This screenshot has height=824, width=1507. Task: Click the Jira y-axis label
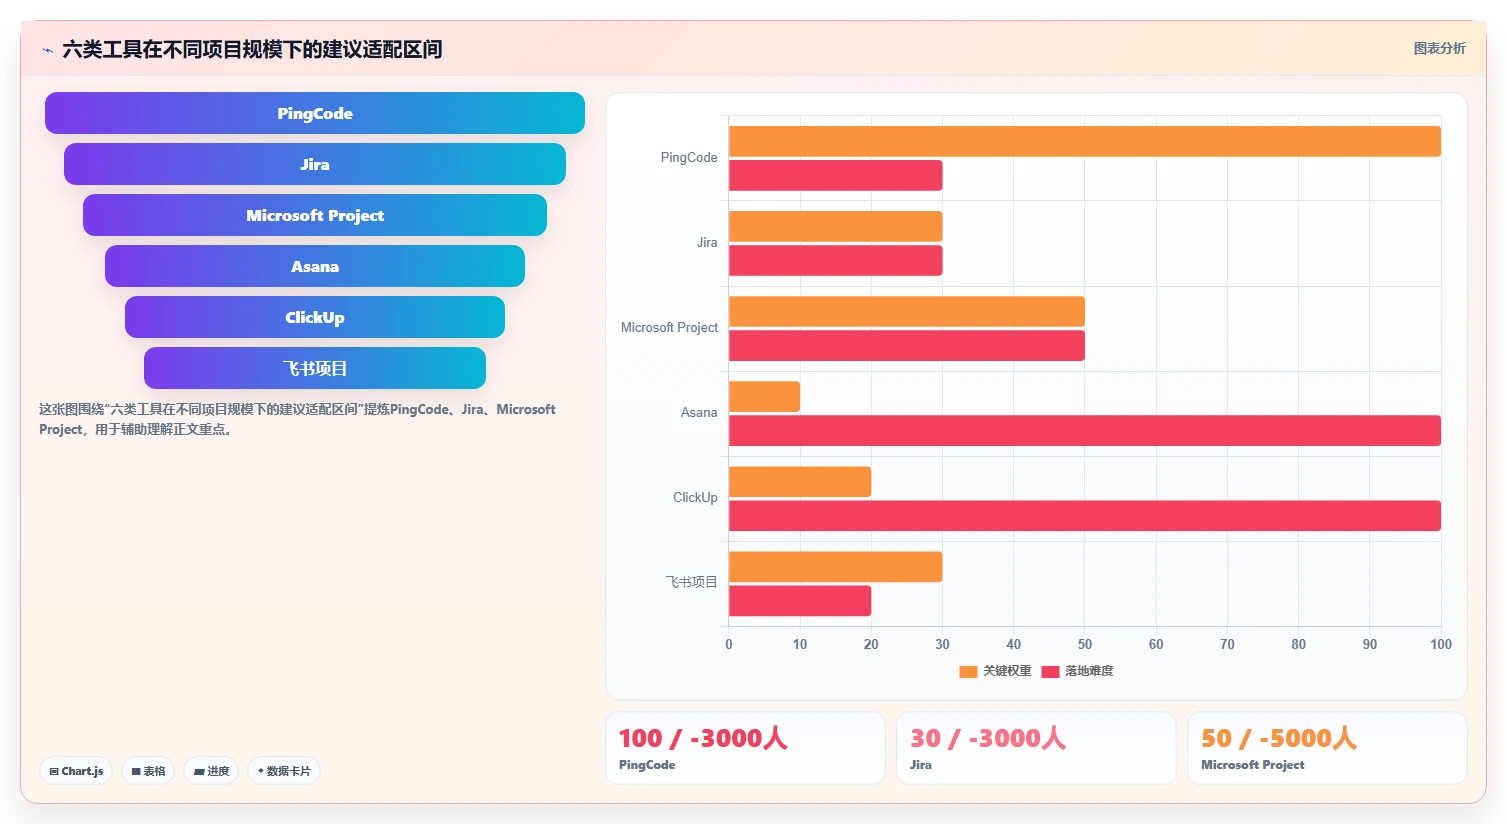707,242
